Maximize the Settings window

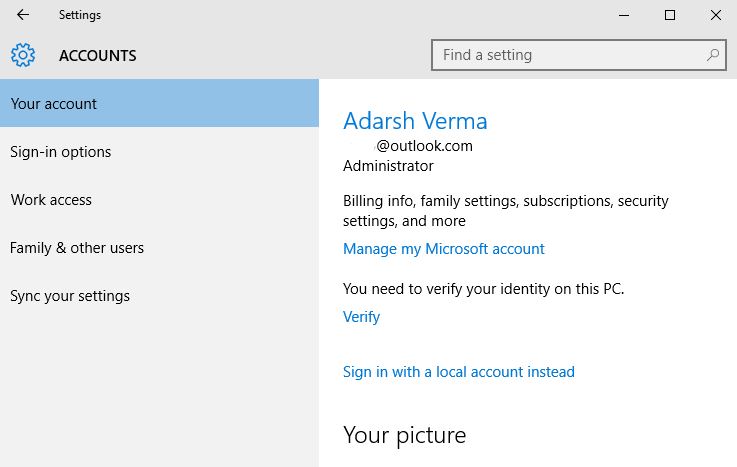pos(669,15)
